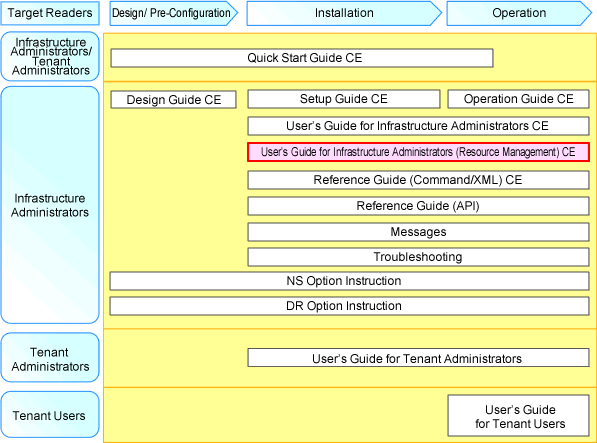Open User's Guide for Tenant Users
The height and width of the screenshot is (443, 597).
pyautogui.click(x=519, y=416)
